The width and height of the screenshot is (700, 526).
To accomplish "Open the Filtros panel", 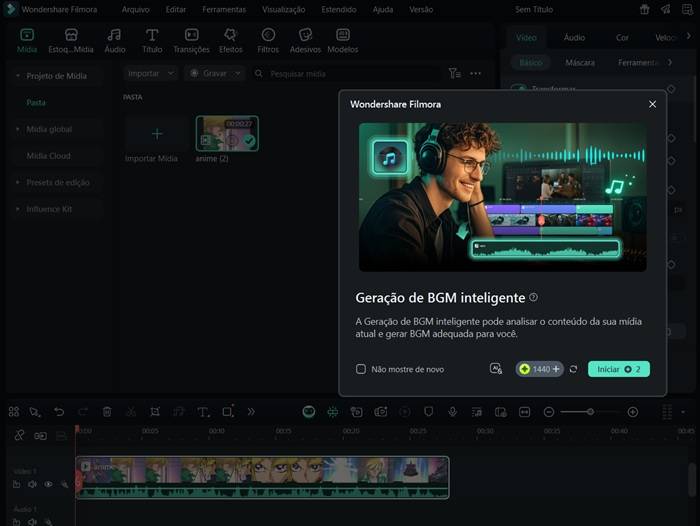I will 268,35.
